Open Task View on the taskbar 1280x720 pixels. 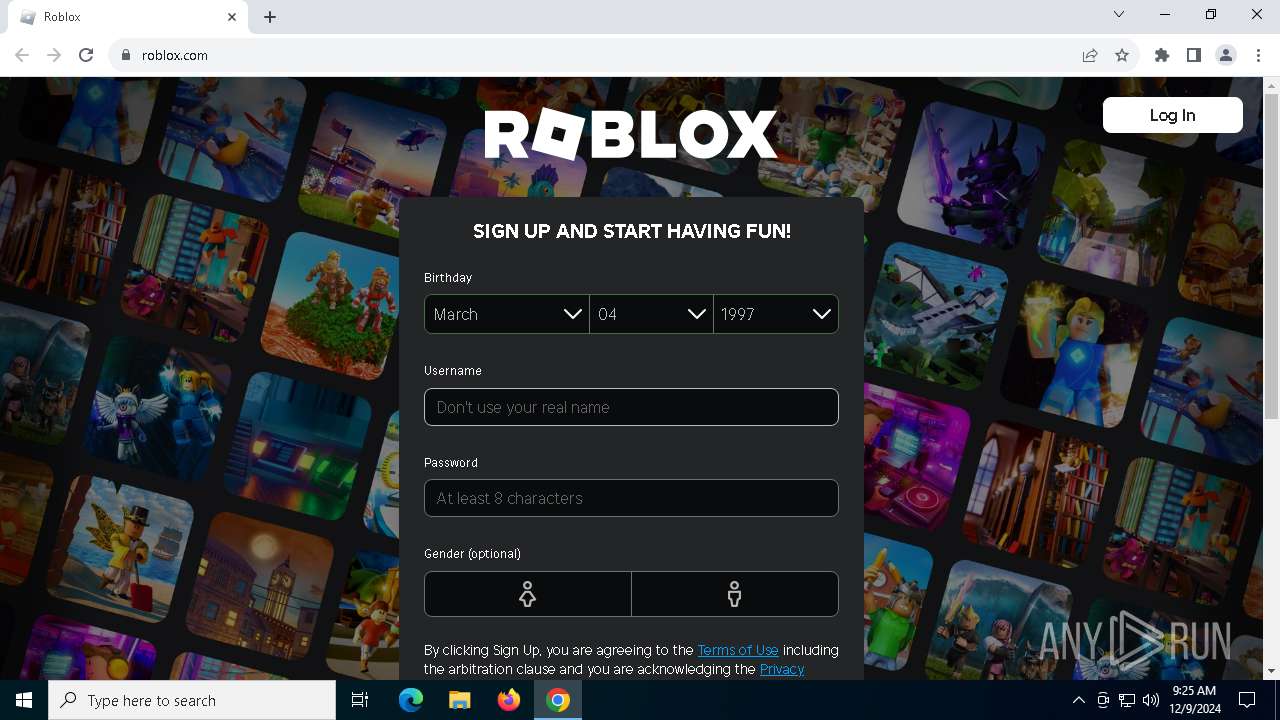click(x=360, y=700)
